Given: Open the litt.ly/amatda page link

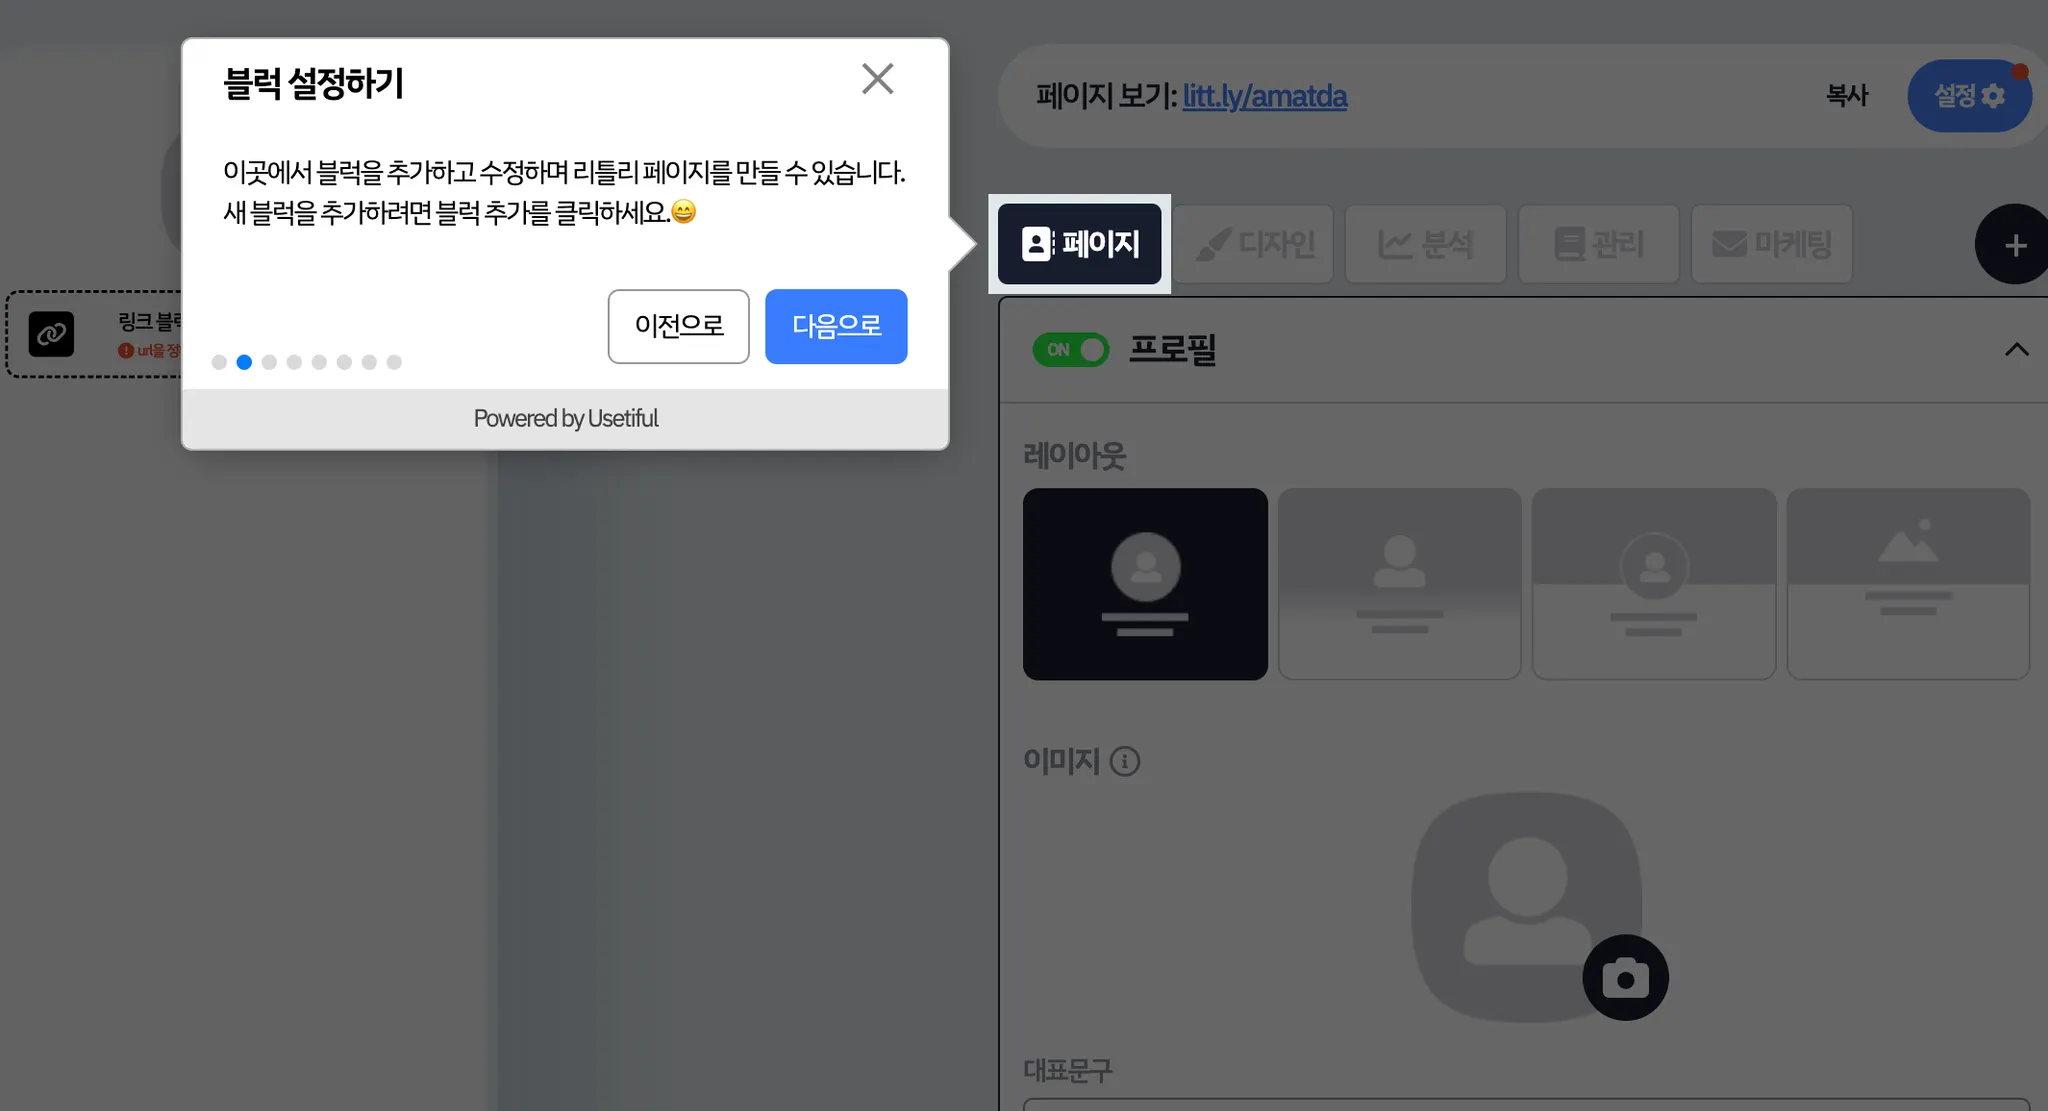Looking at the screenshot, I should [x=1264, y=96].
